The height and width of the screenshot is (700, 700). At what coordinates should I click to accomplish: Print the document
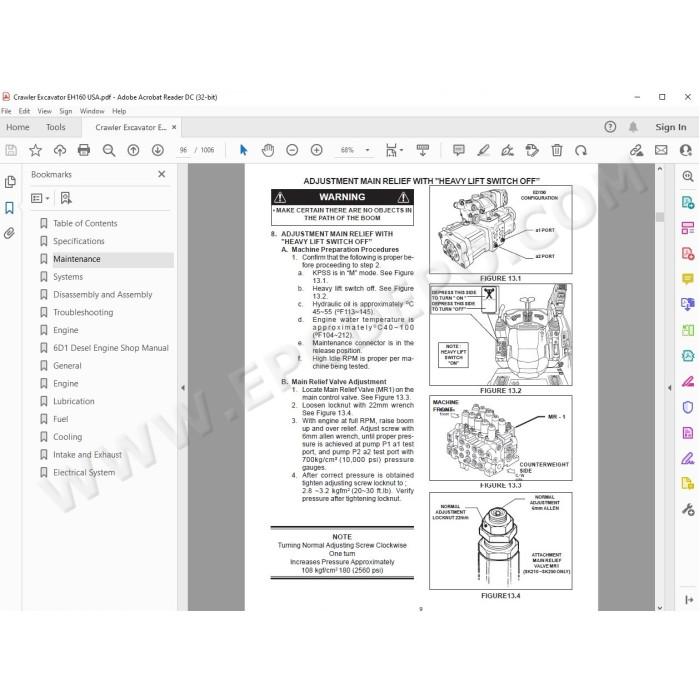pos(84,150)
